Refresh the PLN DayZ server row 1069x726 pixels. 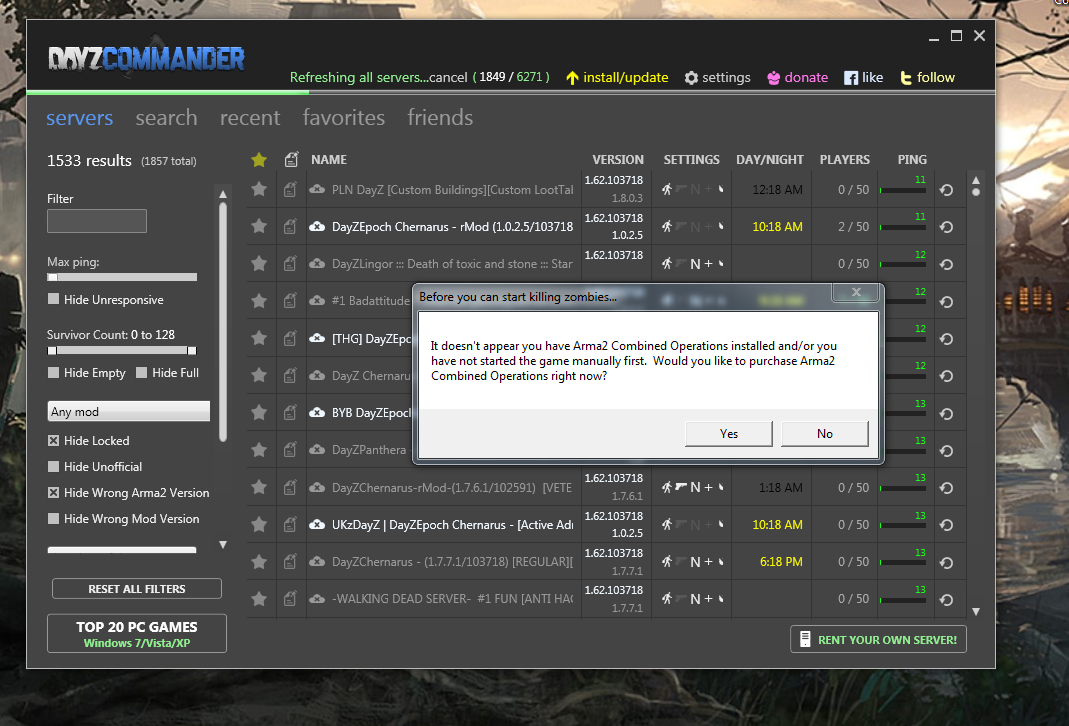click(x=946, y=190)
